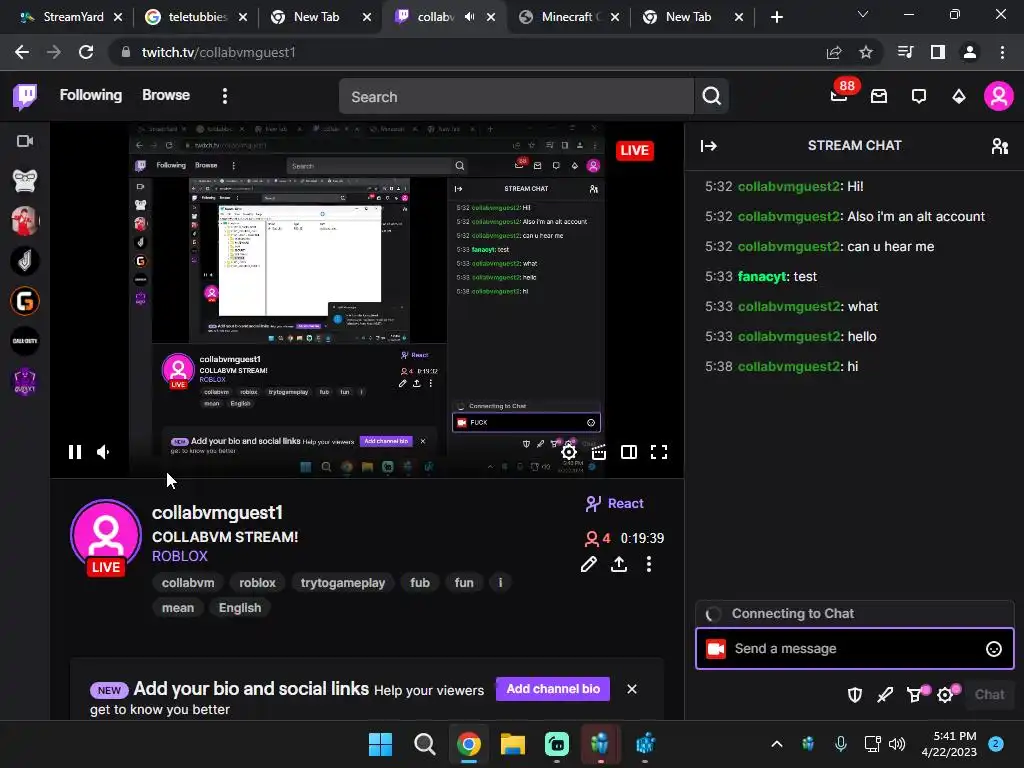Open Chrome menu three dots
The width and height of the screenshot is (1024, 768).
tap(1002, 52)
